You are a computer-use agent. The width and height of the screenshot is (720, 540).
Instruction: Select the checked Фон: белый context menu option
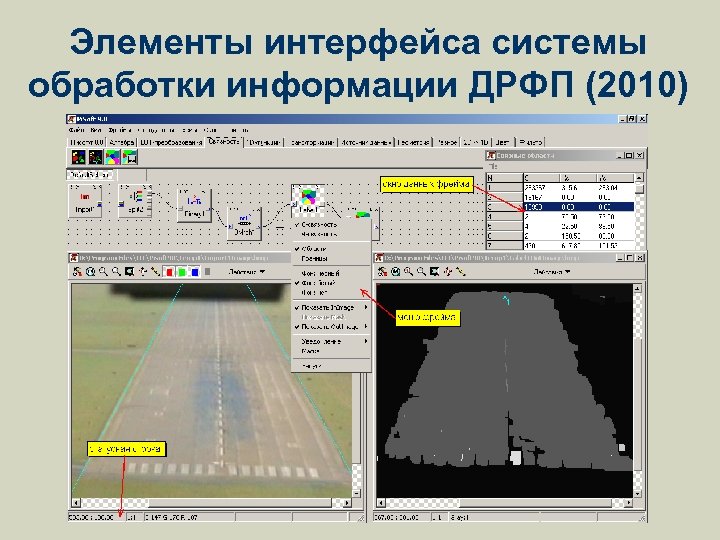click(331, 283)
